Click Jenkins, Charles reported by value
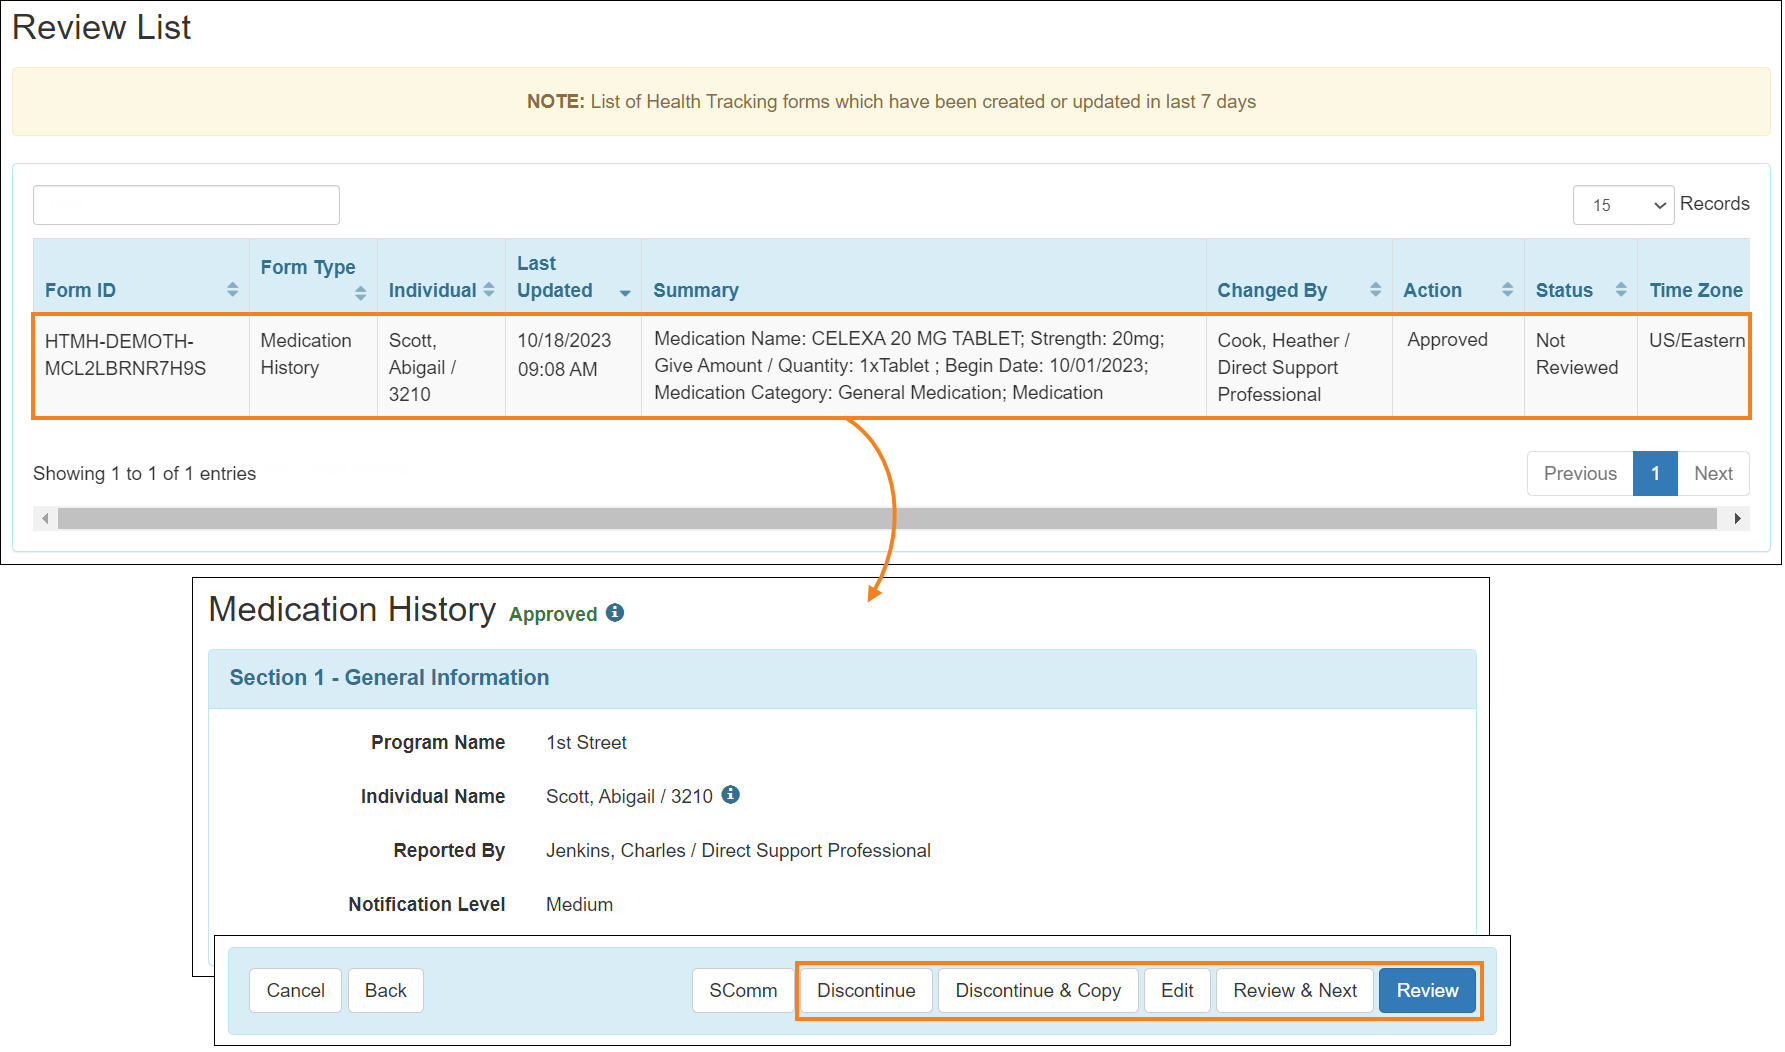Viewport: 1785px width, 1052px height. [738, 850]
